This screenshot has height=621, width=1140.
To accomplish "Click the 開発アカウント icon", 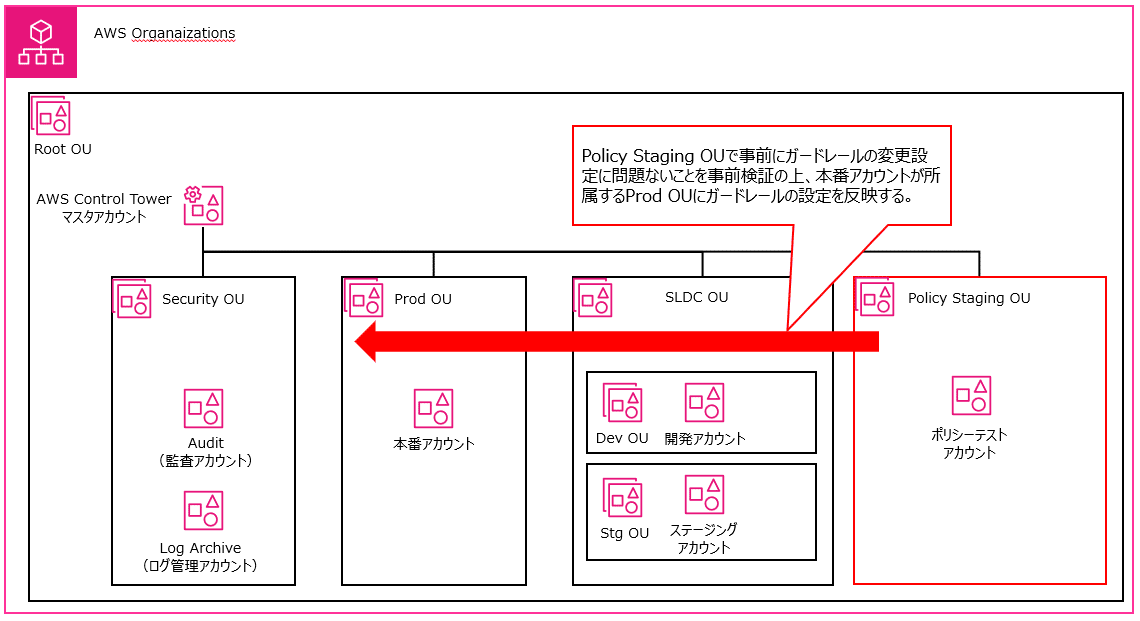I will pyautogui.click(x=705, y=402).
